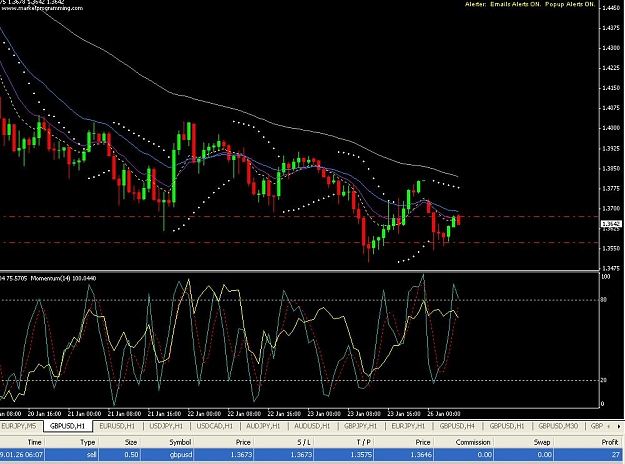Click the gbpusd symbol cell

pos(167,454)
